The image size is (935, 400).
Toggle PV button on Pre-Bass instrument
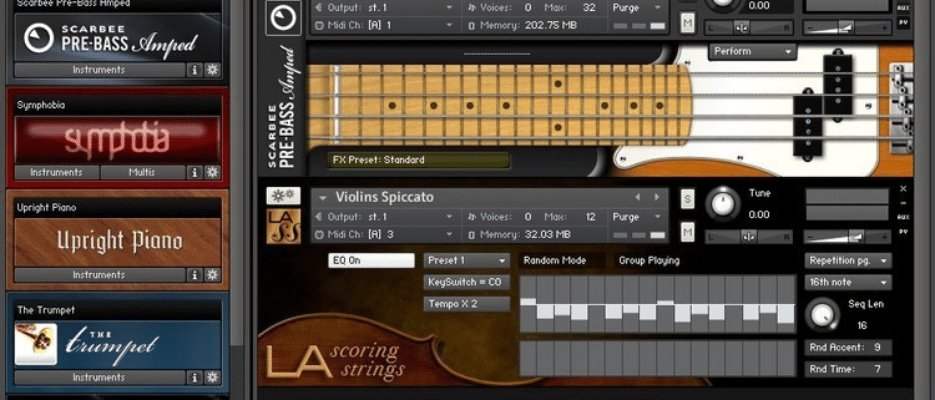tap(903, 22)
